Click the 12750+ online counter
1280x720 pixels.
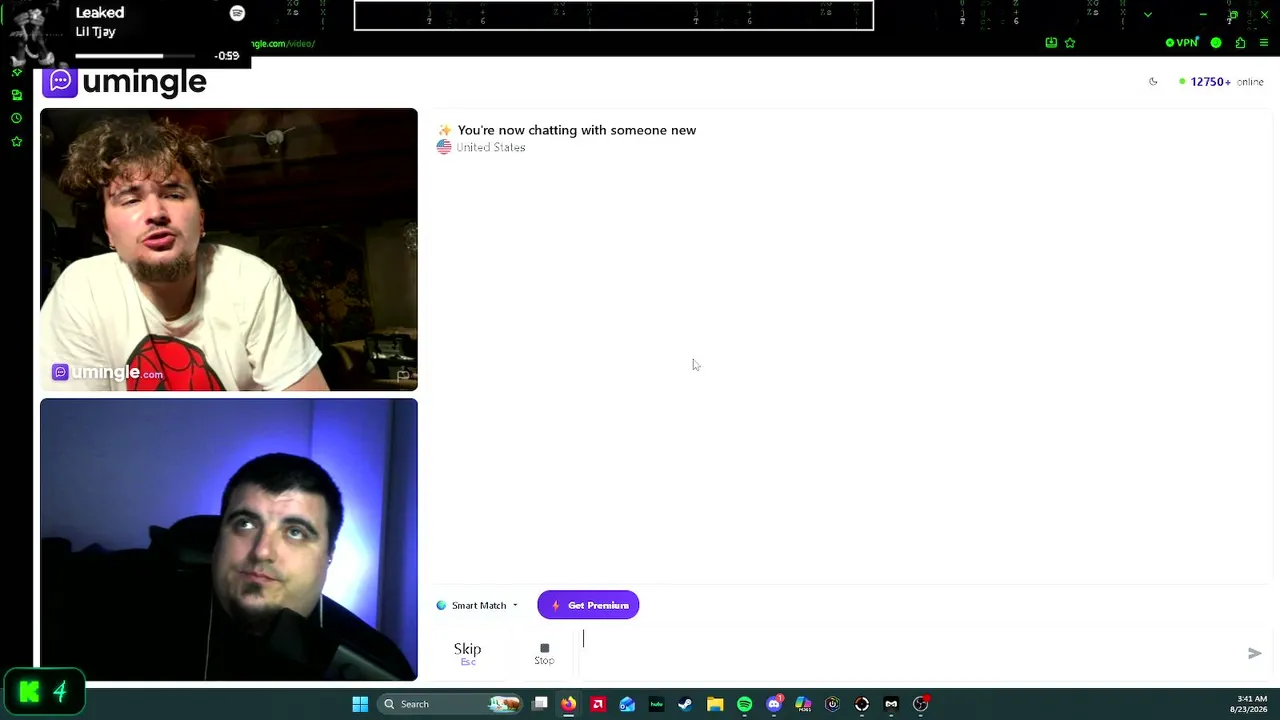(1221, 82)
